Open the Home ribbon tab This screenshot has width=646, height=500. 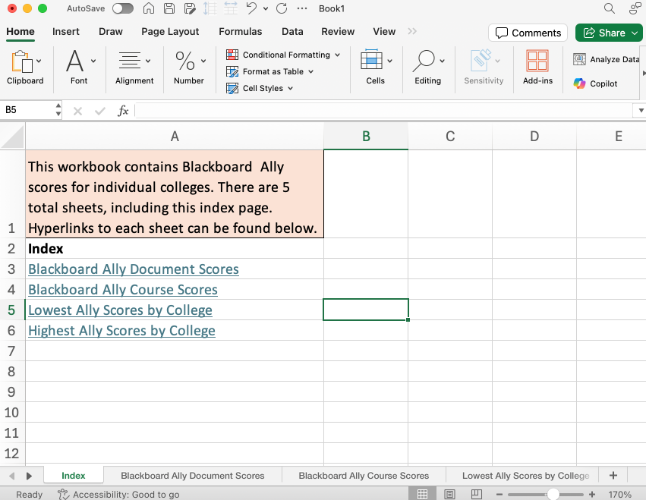20,32
